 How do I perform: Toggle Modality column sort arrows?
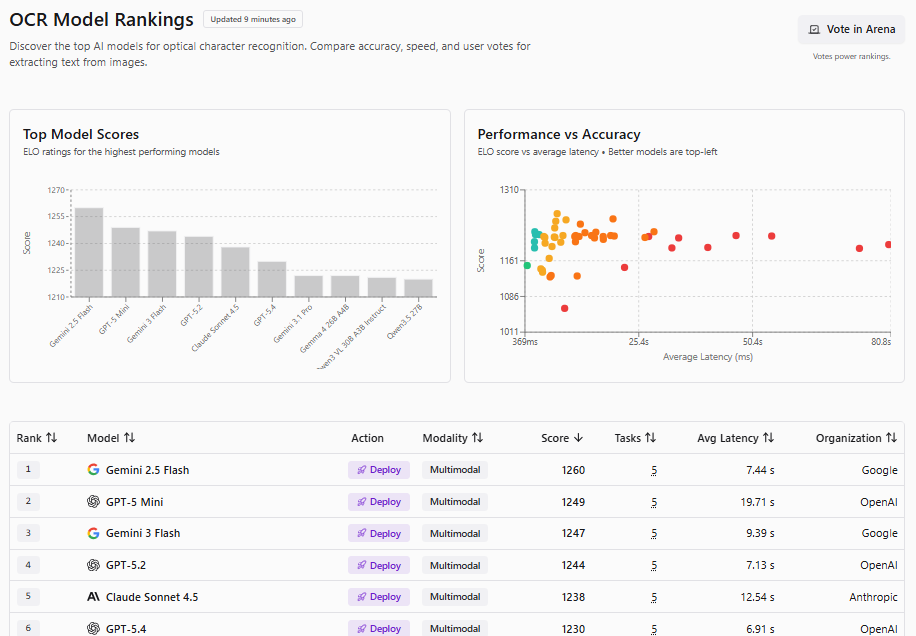(x=477, y=437)
